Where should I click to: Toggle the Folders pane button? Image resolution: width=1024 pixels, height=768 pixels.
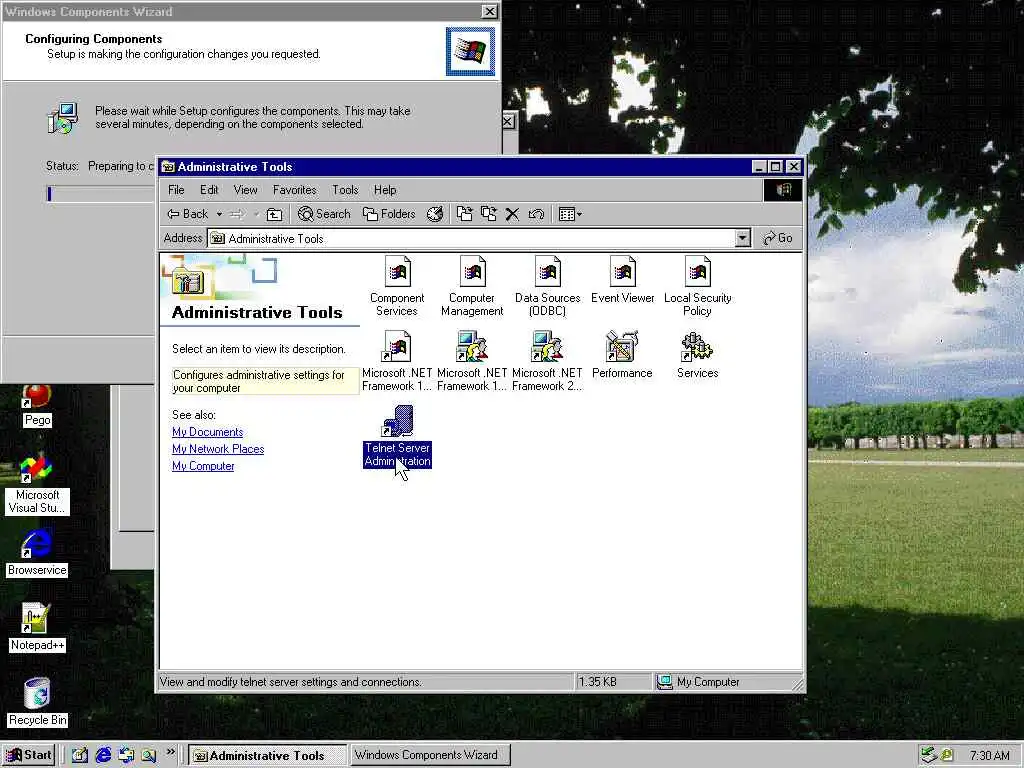tap(389, 214)
